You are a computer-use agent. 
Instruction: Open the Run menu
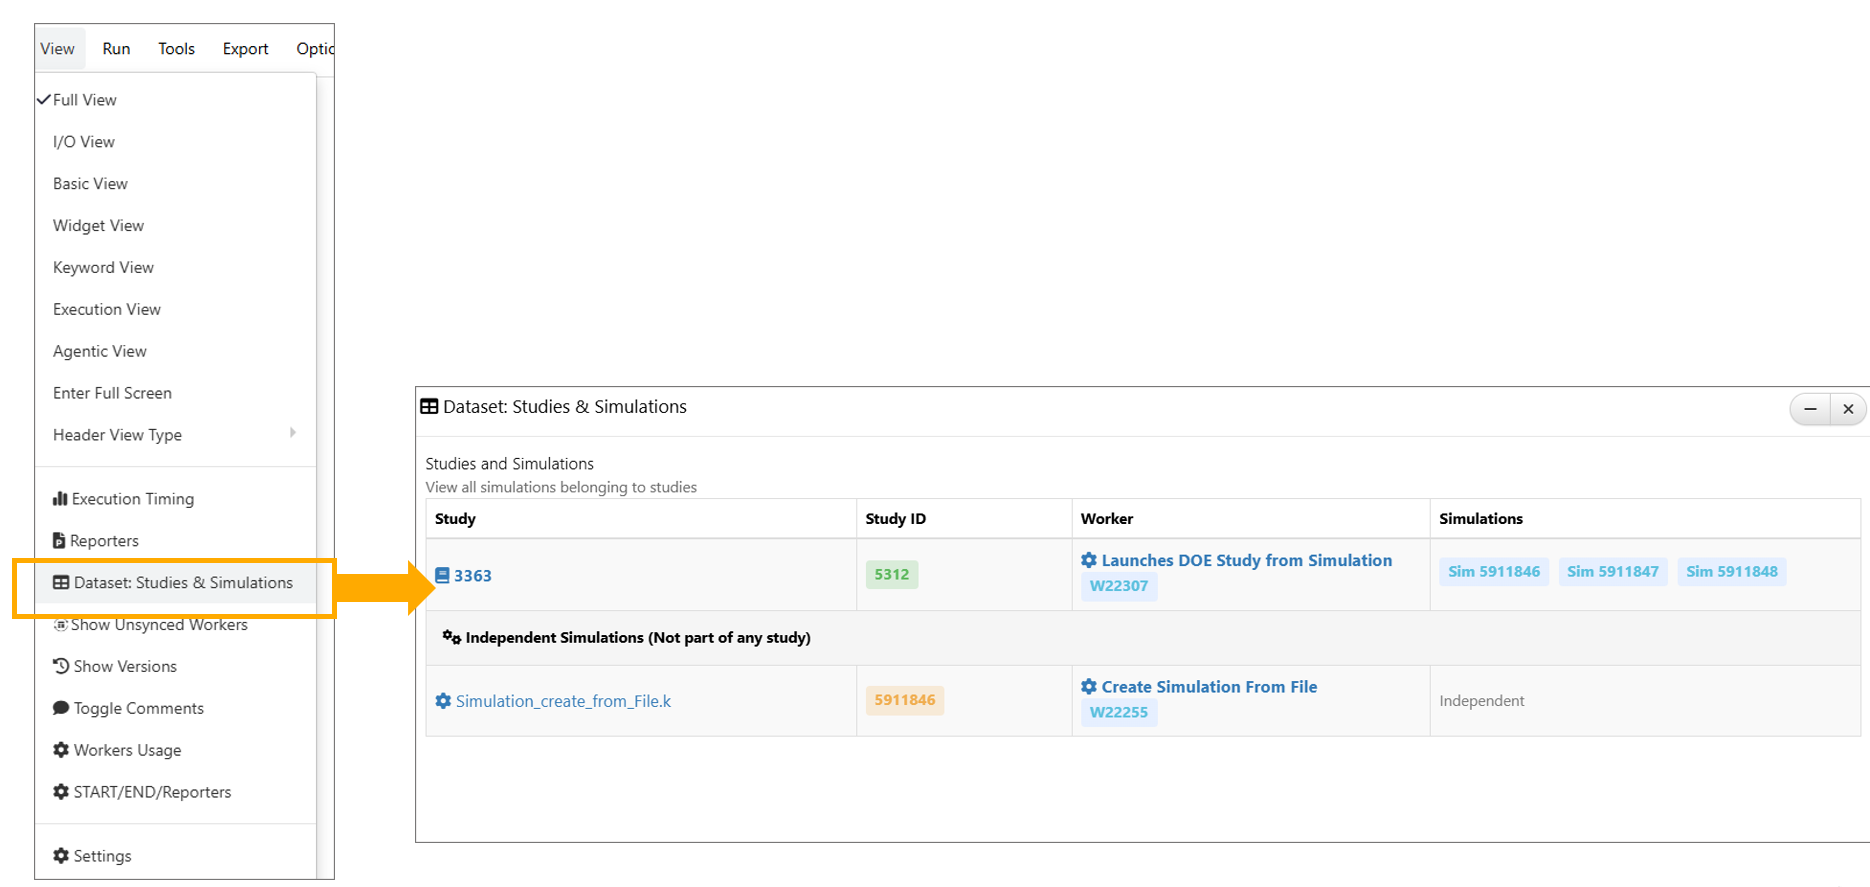tap(116, 49)
